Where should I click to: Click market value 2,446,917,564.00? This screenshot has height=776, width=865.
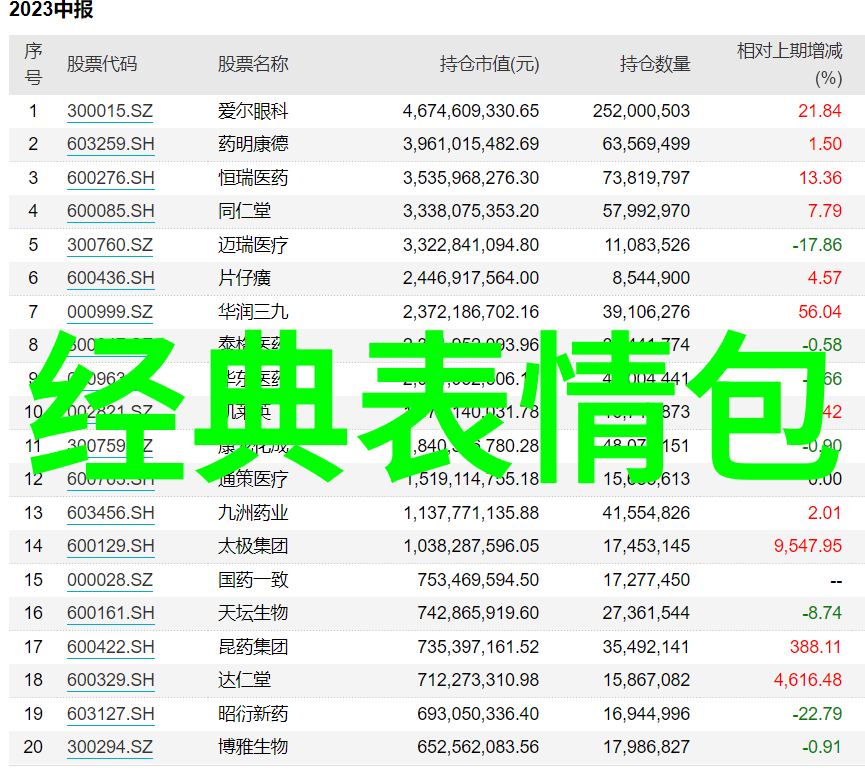pos(471,278)
